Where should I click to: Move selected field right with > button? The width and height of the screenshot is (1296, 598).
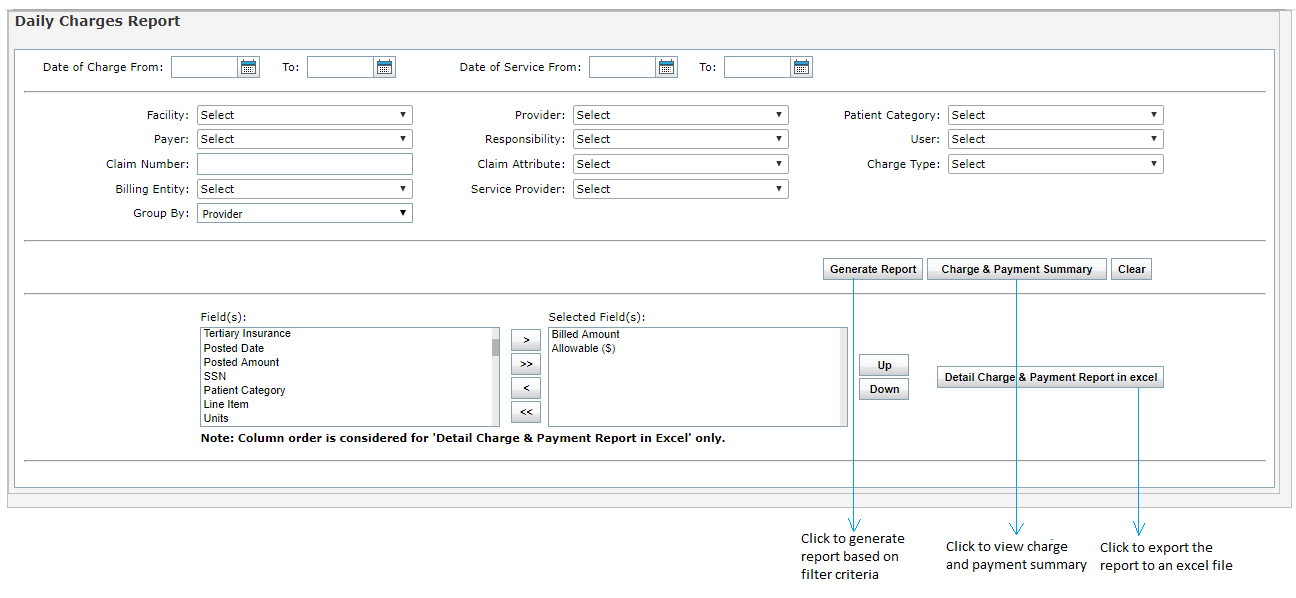525,340
